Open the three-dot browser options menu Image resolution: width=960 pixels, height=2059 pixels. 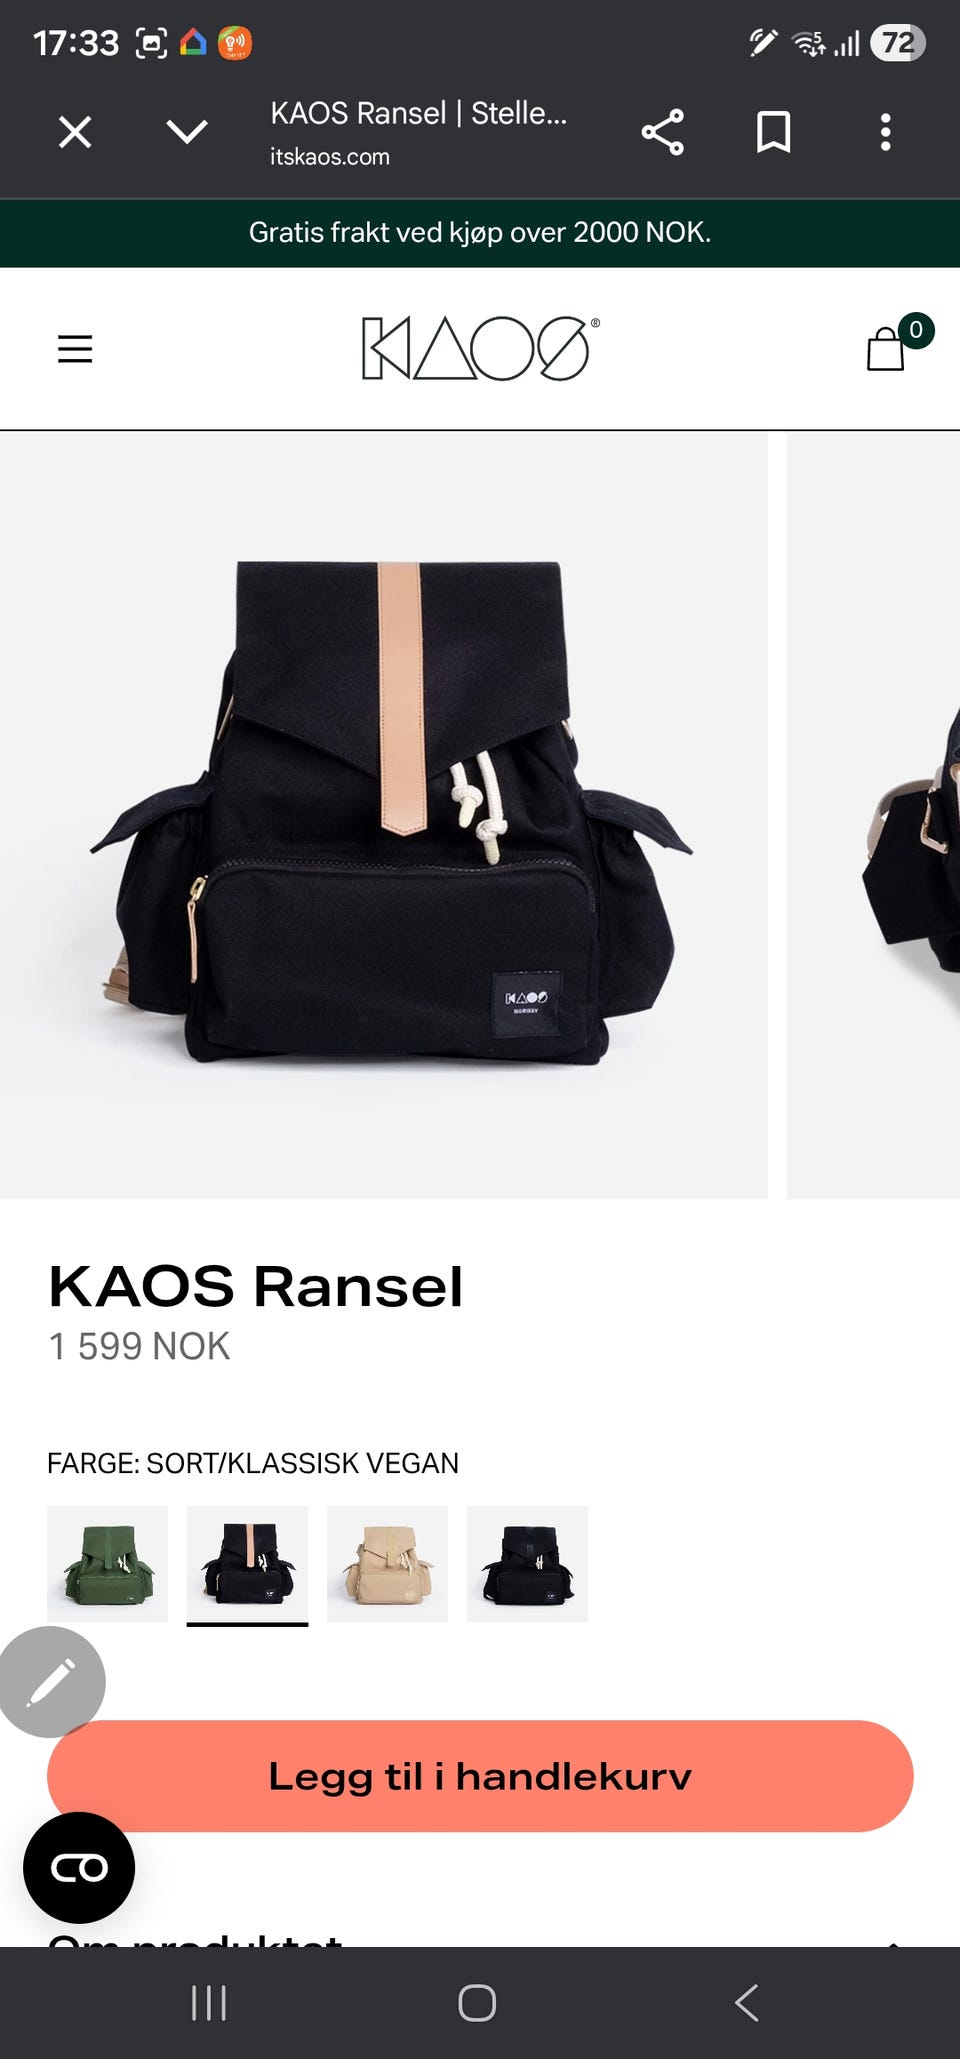tap(885, 132)
